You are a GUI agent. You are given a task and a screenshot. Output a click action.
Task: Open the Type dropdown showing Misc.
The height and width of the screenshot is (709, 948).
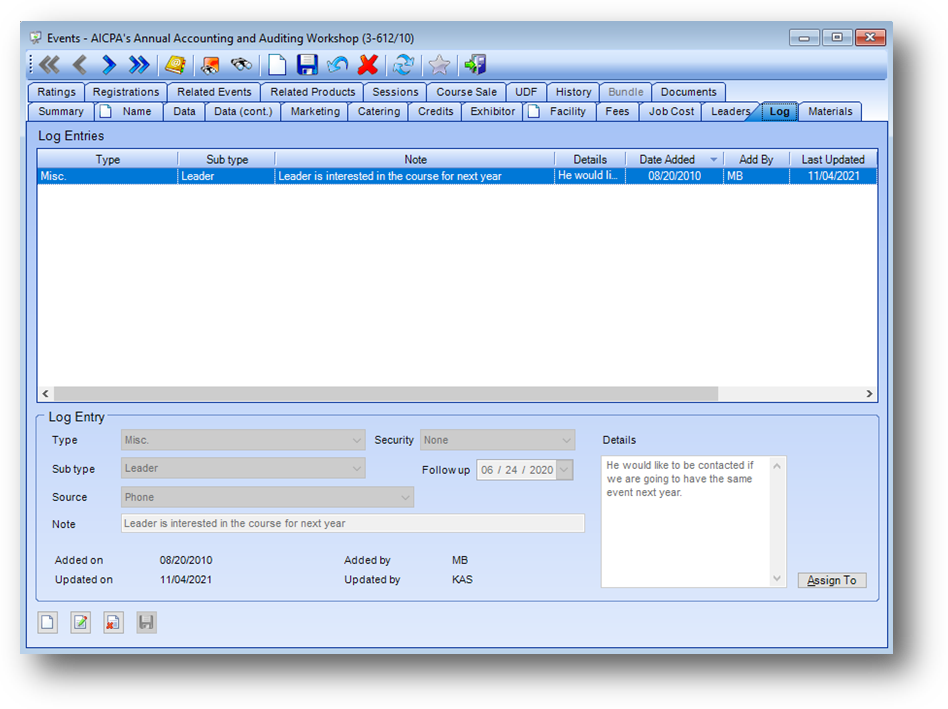coord(243,440)
